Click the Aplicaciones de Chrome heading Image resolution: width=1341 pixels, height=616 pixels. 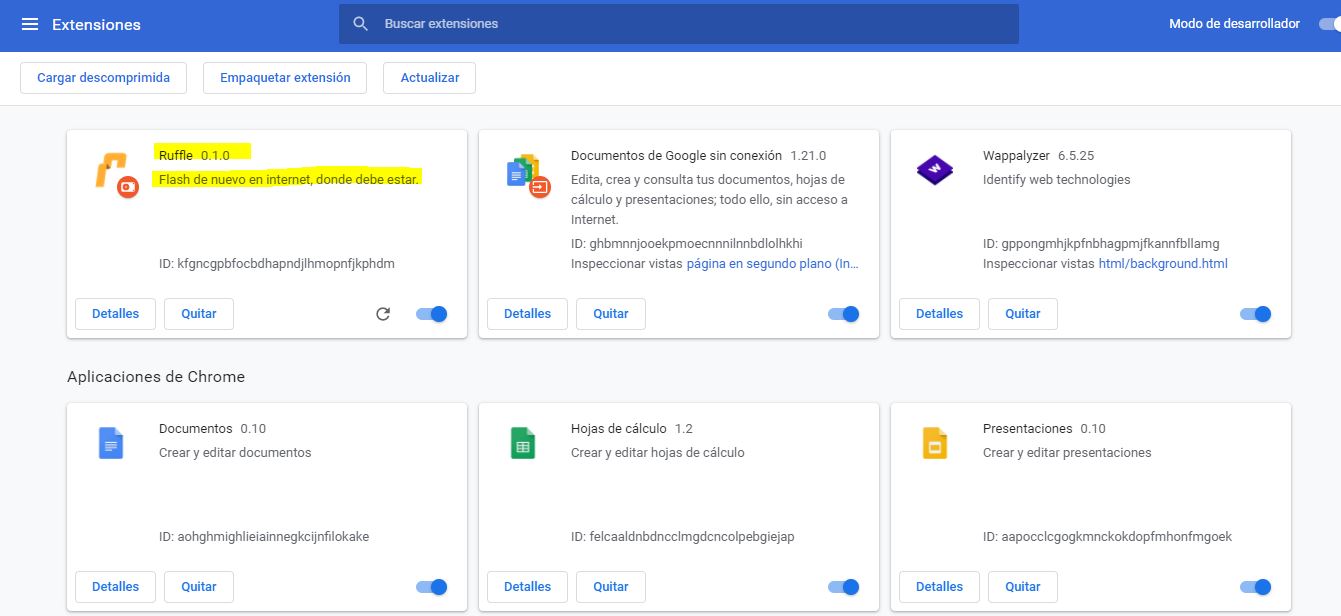click(x=156, y=377)
